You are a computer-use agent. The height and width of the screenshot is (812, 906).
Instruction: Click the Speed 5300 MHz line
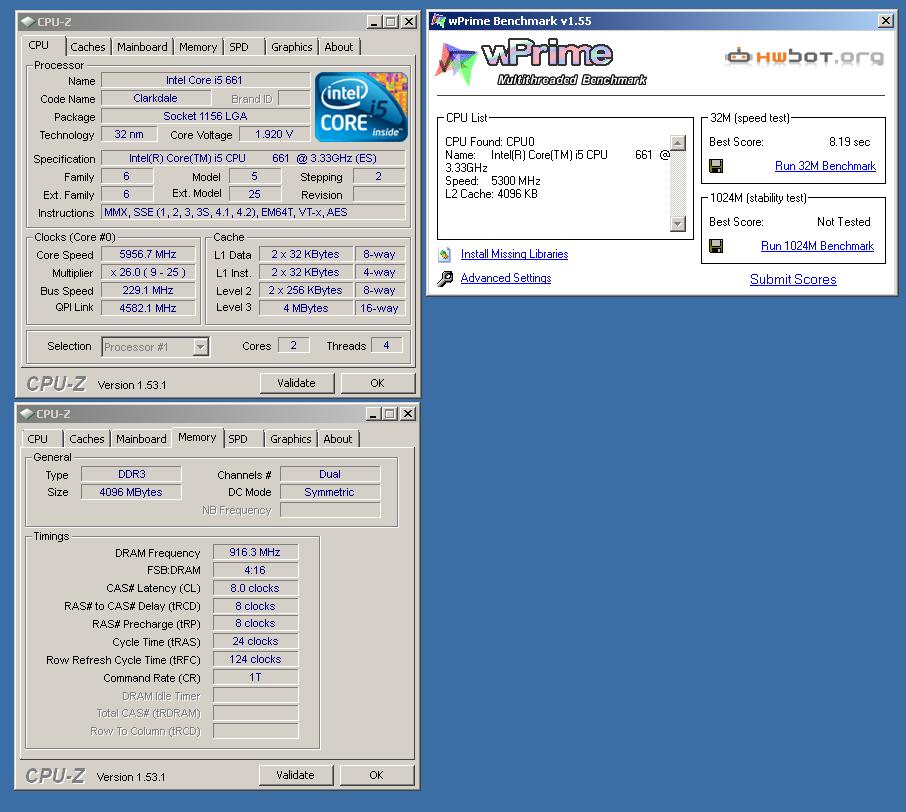tap(492, 181)
